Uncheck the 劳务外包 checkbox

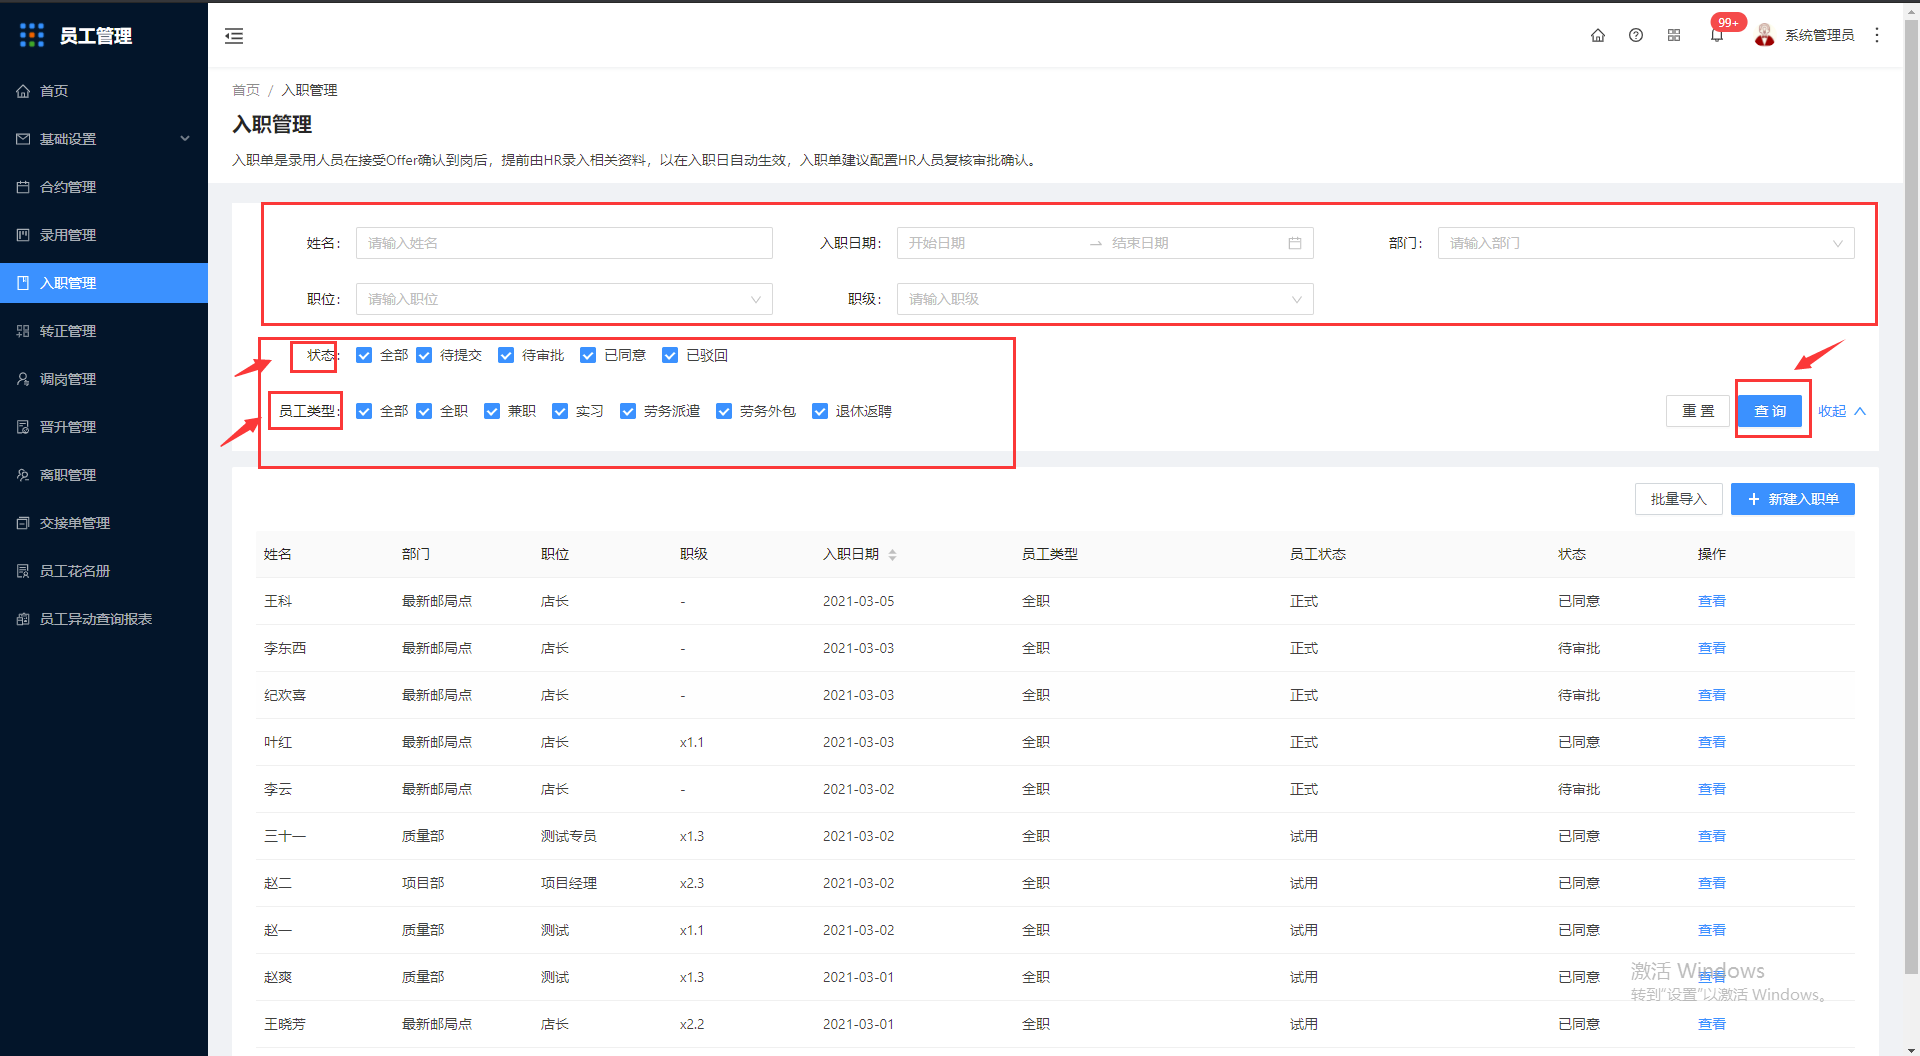point(724,411)
